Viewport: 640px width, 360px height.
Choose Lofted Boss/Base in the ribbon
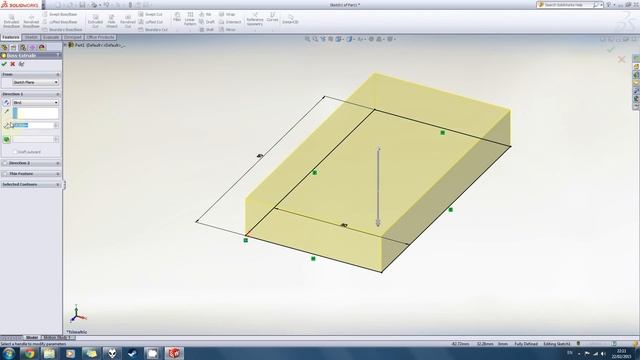pyautogui.click(x=60, y=22)
